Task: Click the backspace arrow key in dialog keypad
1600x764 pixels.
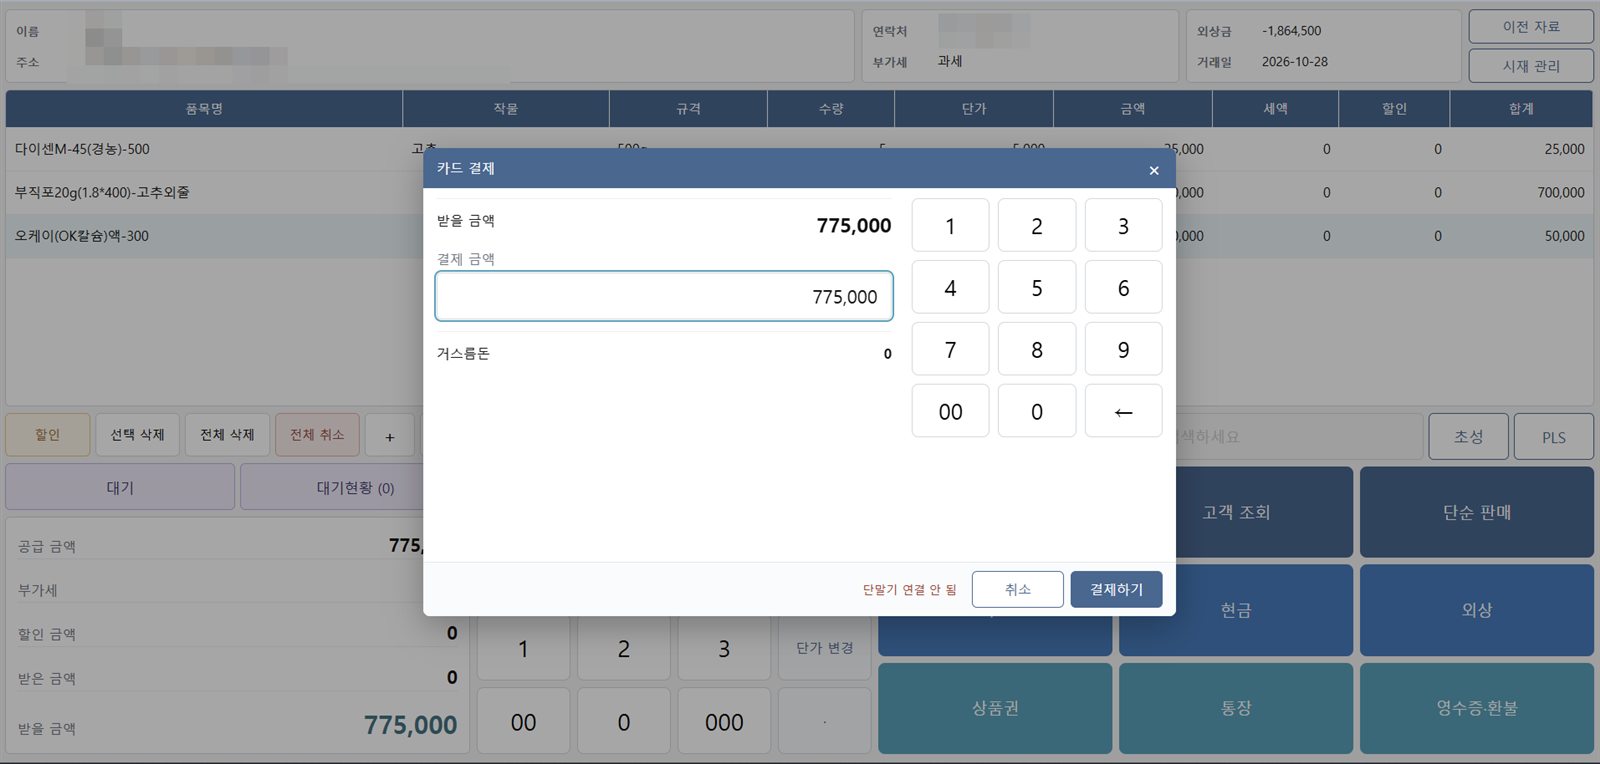Action: pyautogui.click(x=1123, y=411)
